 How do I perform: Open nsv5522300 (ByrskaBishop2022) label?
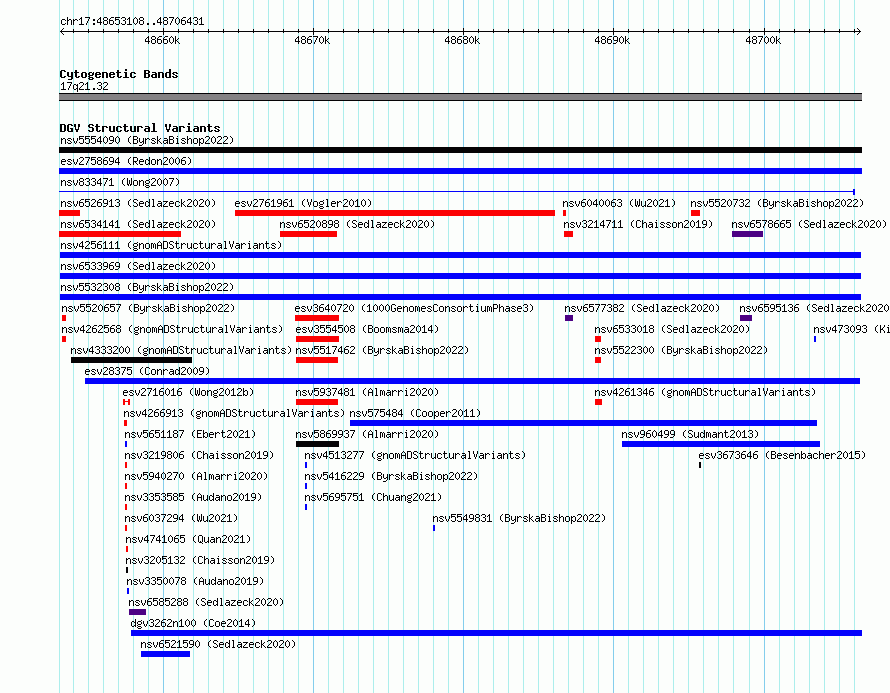point(681,350)
